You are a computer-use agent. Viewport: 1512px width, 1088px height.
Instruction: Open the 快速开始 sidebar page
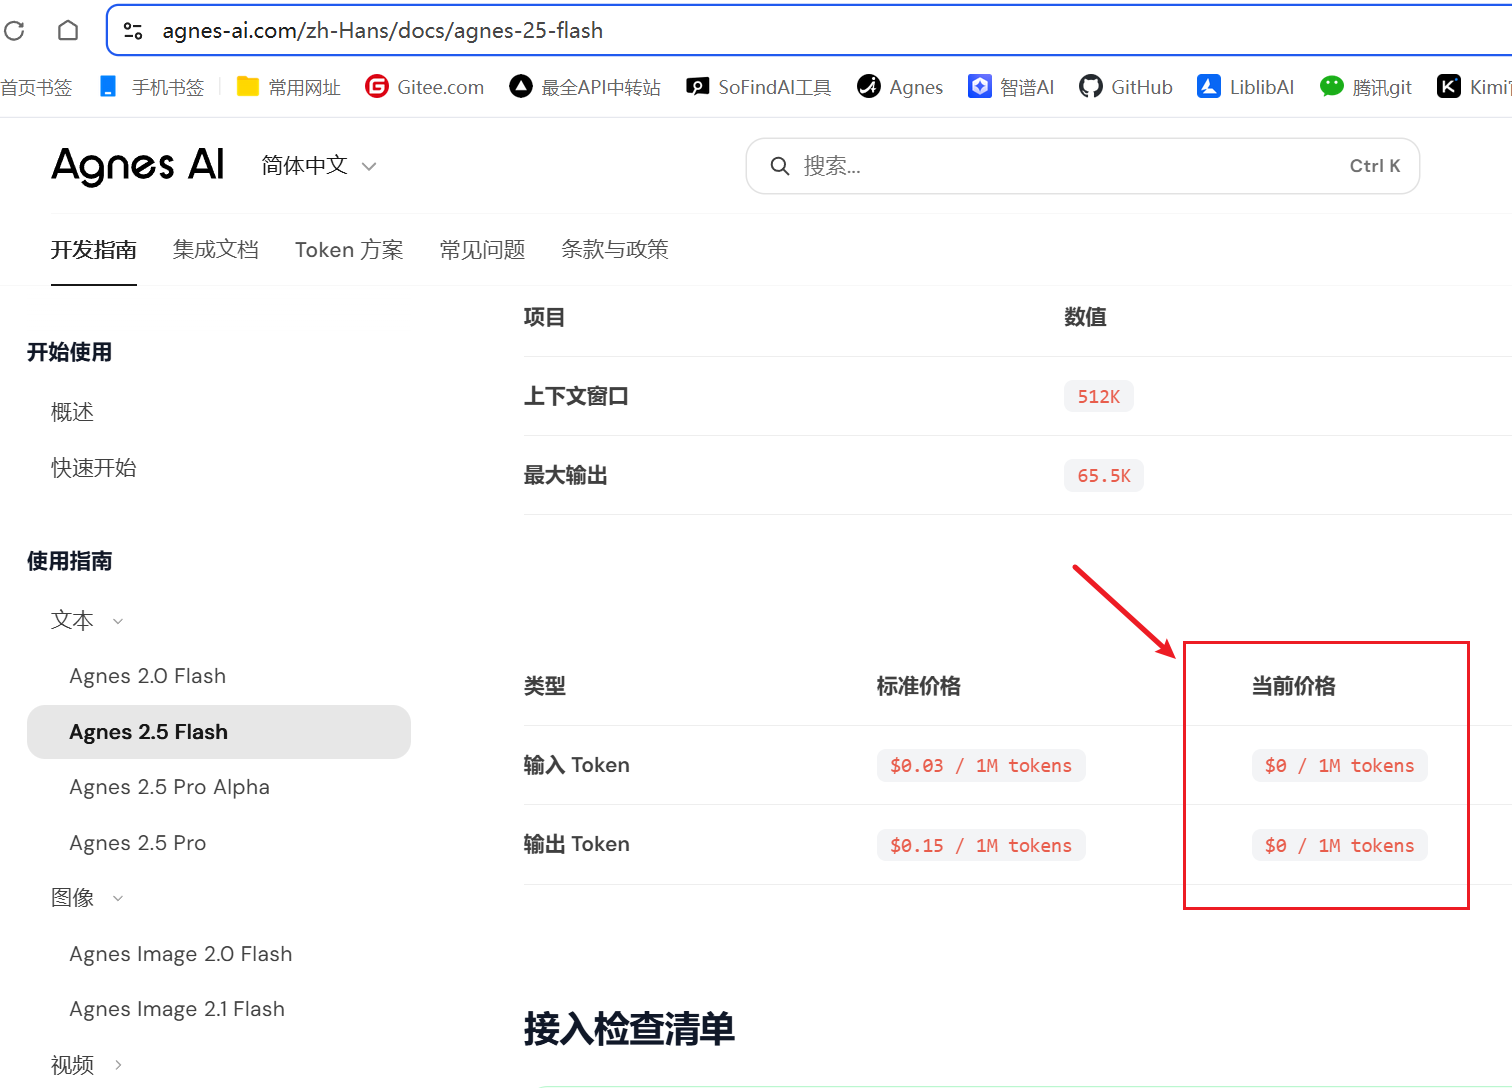(94, 468)
